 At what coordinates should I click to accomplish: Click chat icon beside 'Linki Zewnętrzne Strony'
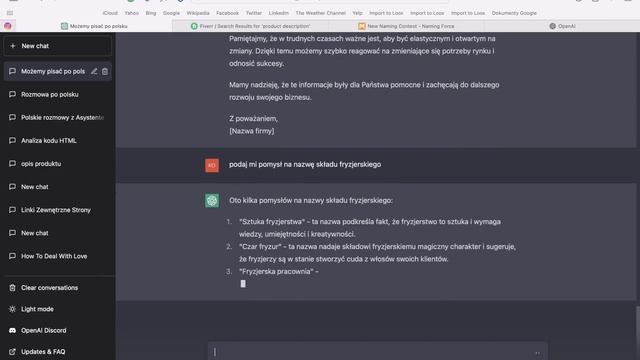(x=12, y=210)
